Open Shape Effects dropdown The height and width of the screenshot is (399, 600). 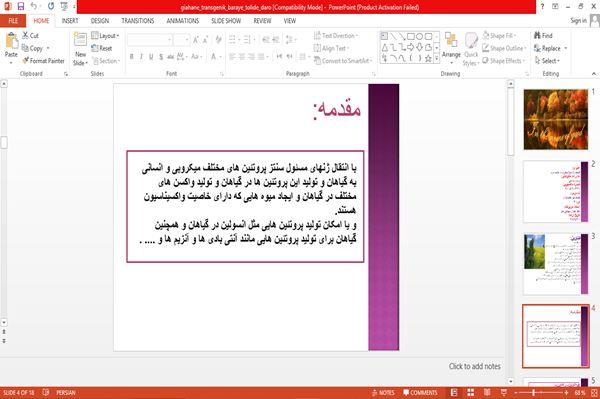click(x=503, y=61)
